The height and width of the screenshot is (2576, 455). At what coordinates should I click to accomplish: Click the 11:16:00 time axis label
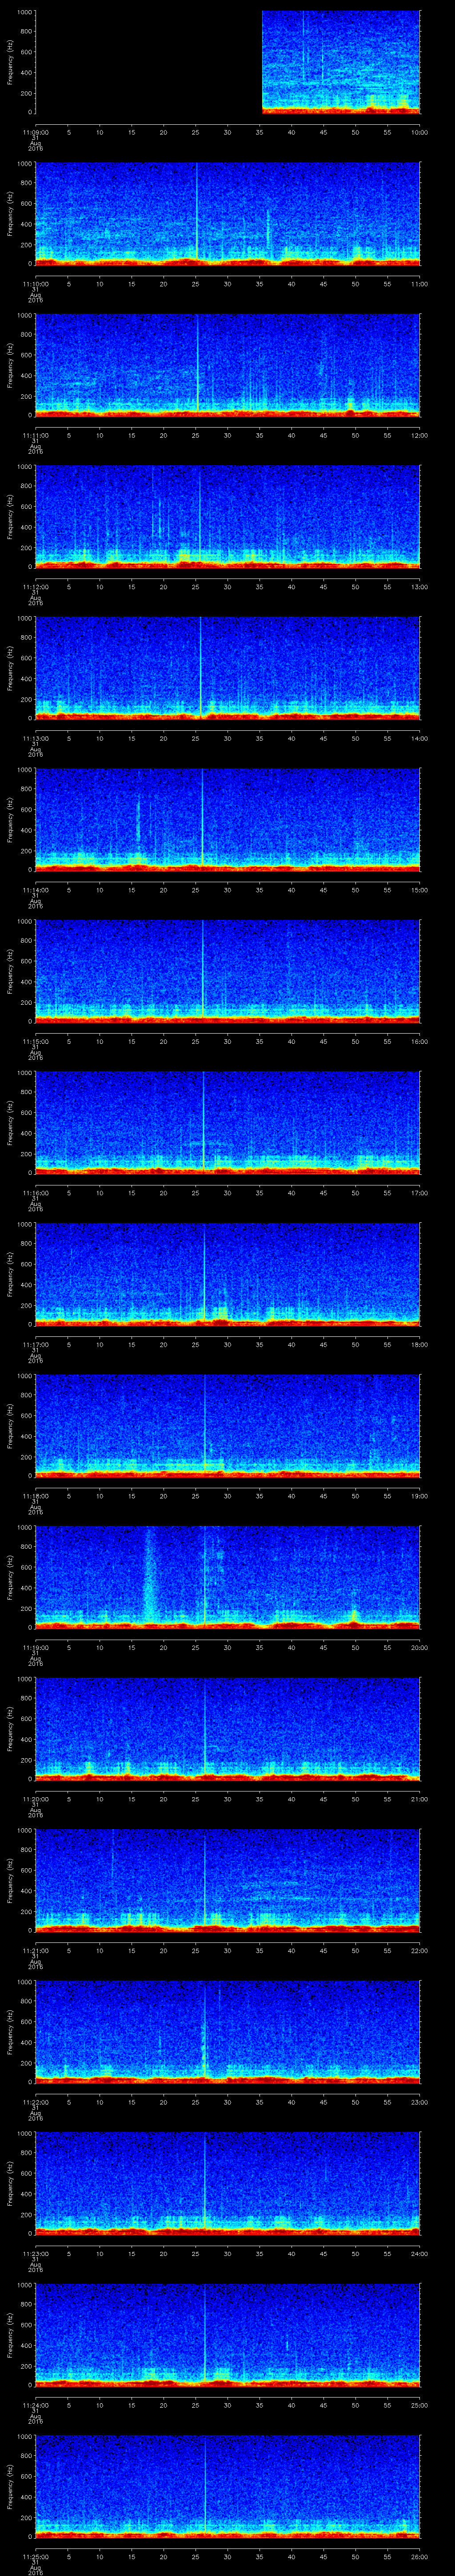[35, 1192]
